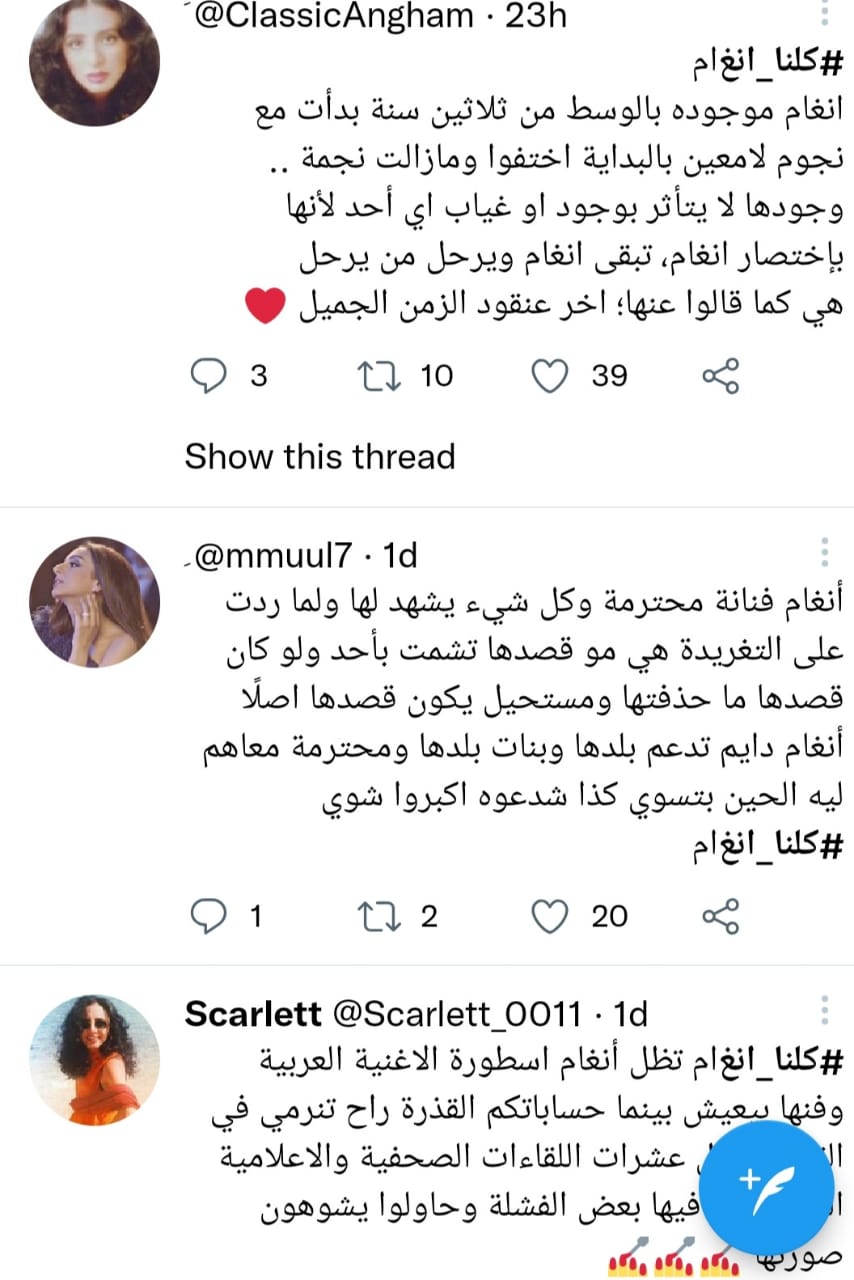This screenshot has height=1280, width=854.
Task: Open more options for Scarlett's tweet
Action: (825, 1013)
